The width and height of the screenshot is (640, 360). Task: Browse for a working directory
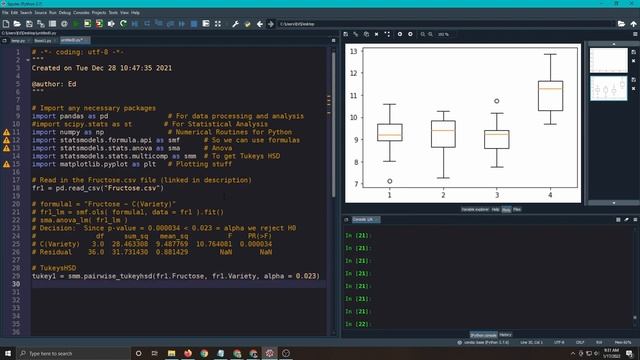click(621, 24)
